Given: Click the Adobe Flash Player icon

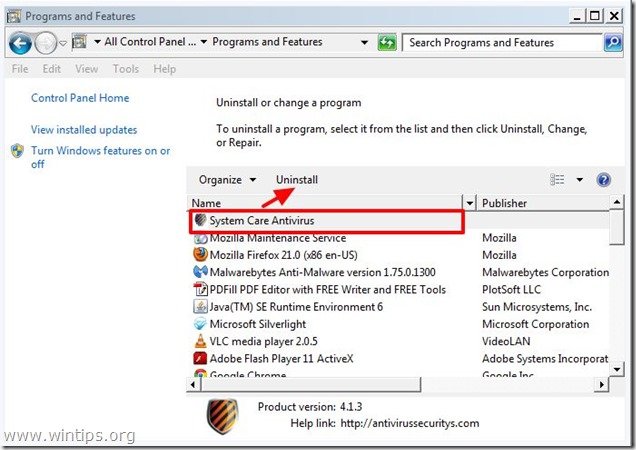Looking at the screenshot, I should tap(200, 359).
